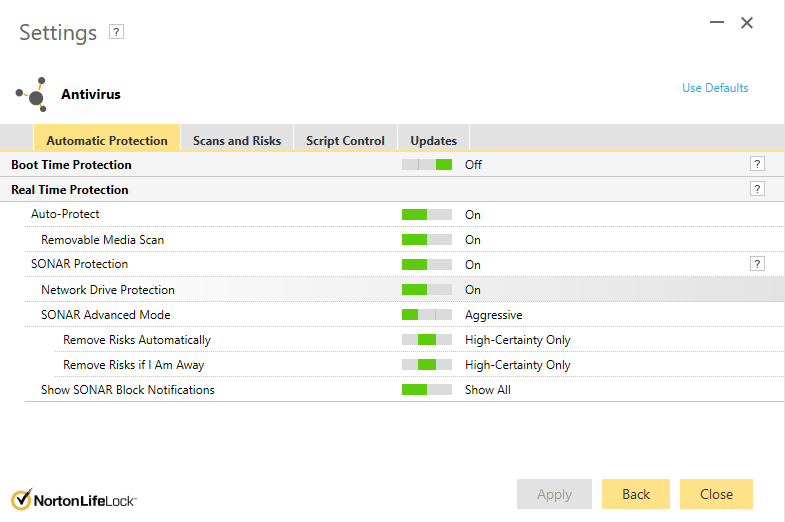This screenshot has width=785, height=522.
Task: Open help for SONAR Protection
Action: tap(757, 264)
